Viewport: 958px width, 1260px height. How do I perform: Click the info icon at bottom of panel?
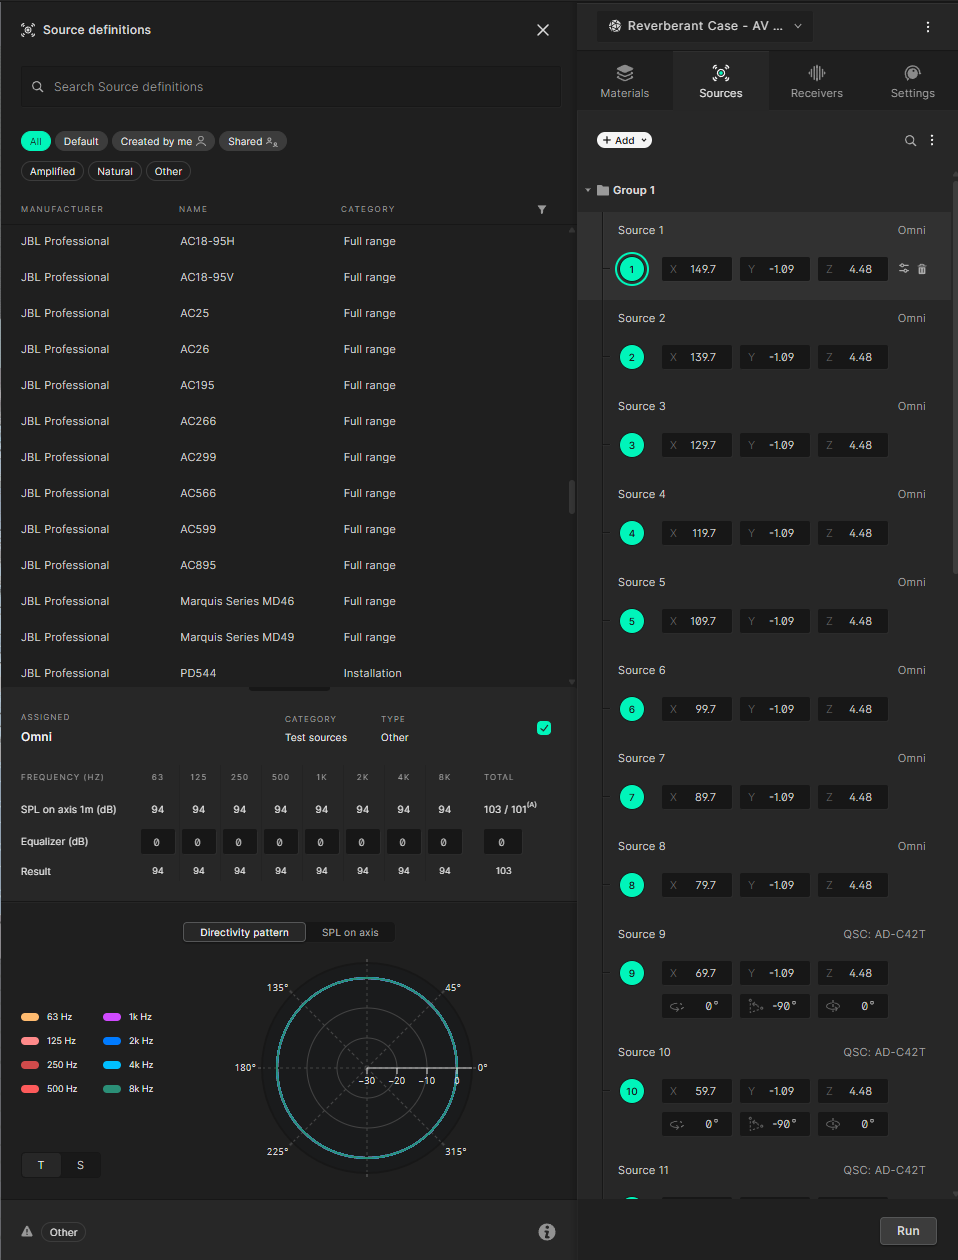(x=547, y=1232)
